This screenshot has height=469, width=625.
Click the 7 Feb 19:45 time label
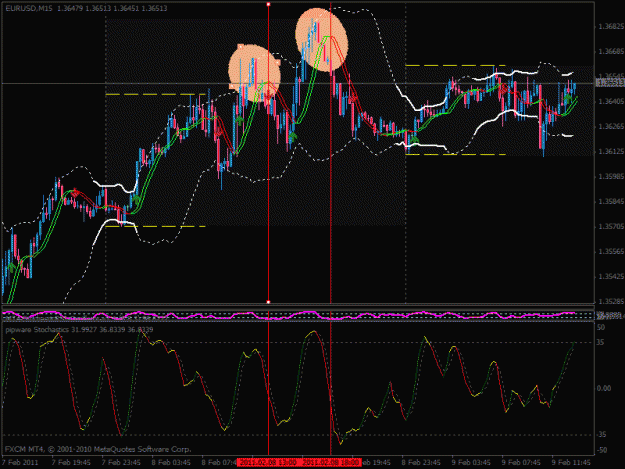(x=71, y=463)
